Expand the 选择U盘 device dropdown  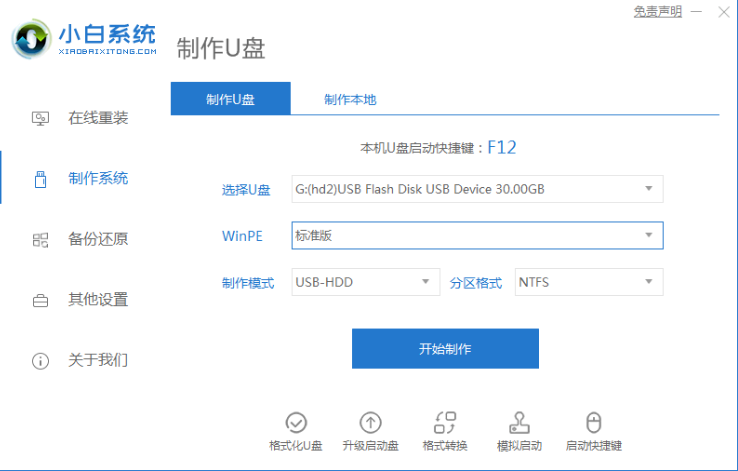point(648,189)
